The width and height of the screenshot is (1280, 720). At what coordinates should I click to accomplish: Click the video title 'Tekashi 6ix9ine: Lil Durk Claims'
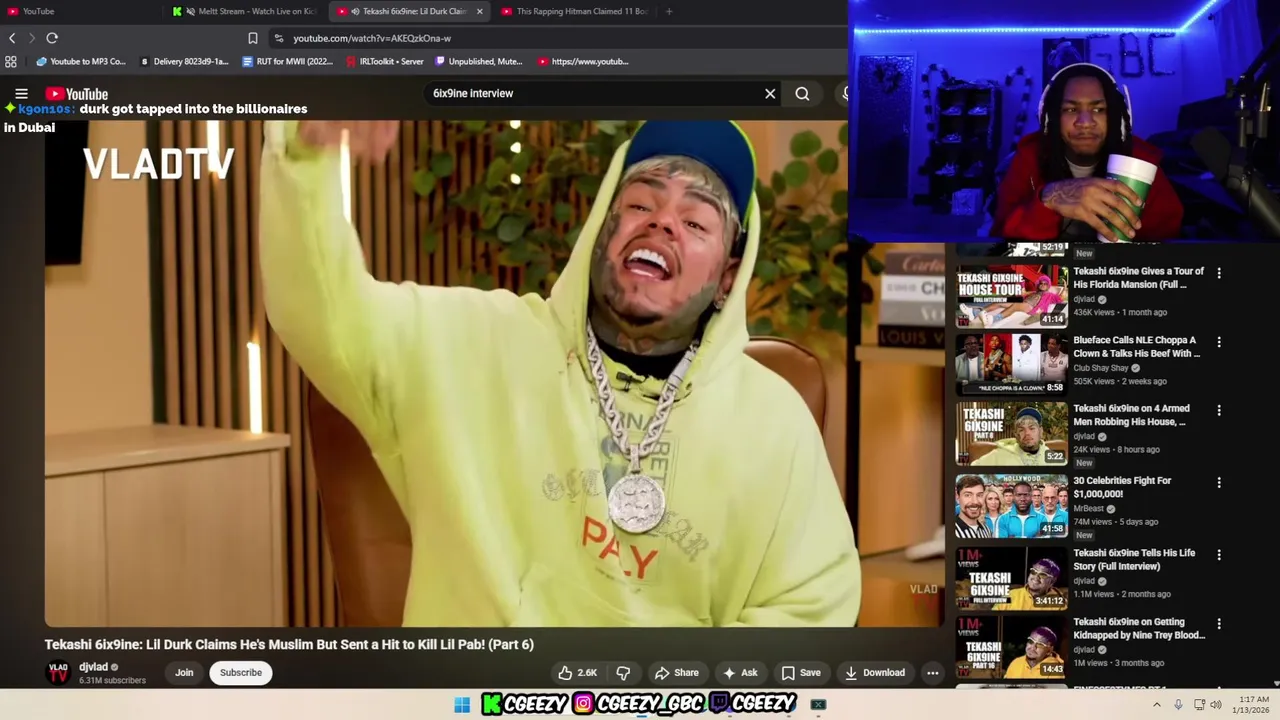pyautogui.click(x=289, y=645)
